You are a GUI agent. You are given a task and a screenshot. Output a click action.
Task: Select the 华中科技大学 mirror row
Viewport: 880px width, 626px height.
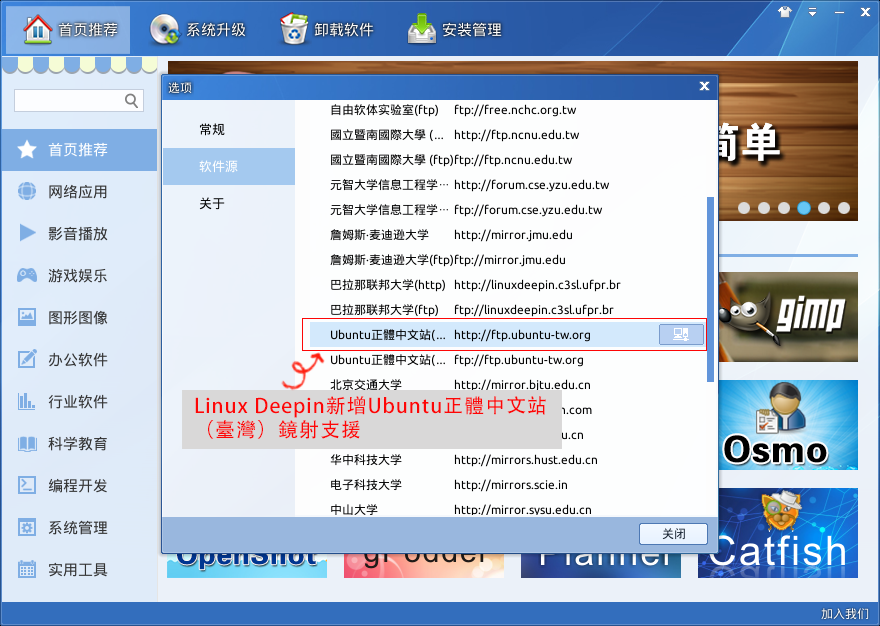tap(508, 460)
